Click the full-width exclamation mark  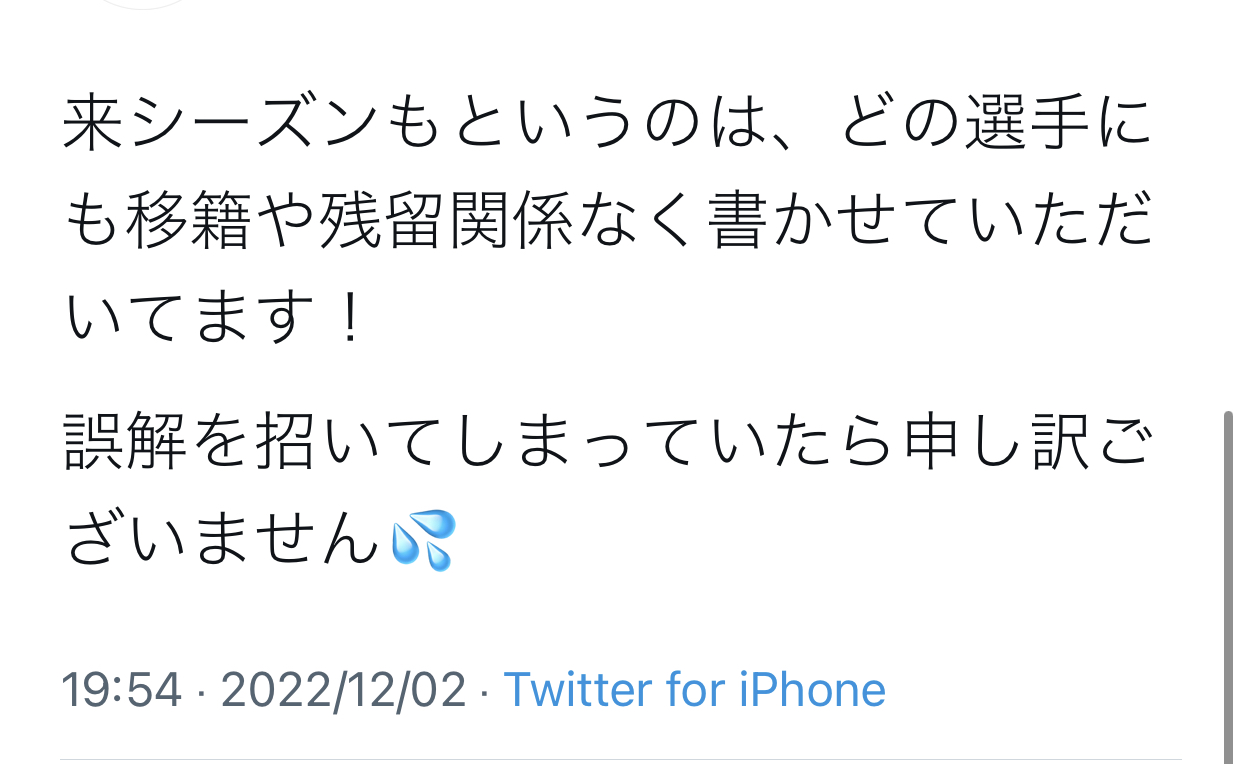[349, 320]
